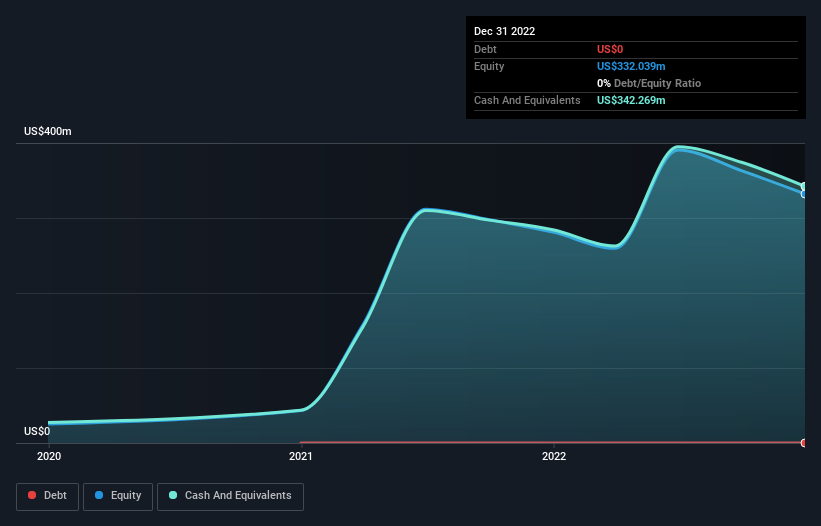
Task: Click the US$342.269m cash value
Action: pyautogui.click(x=631, y=100)
